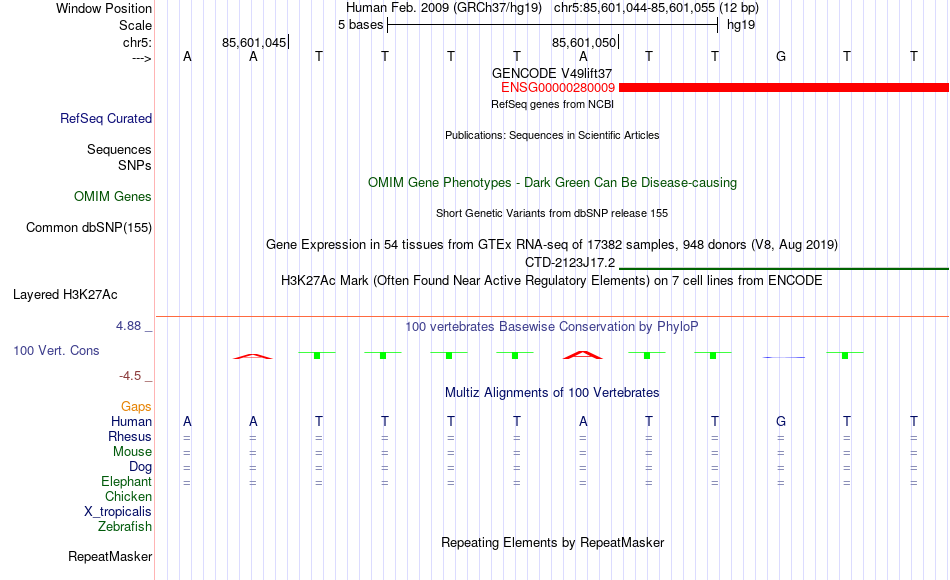Click the Gene Expression GTEx track title

(x=552, y=245)
